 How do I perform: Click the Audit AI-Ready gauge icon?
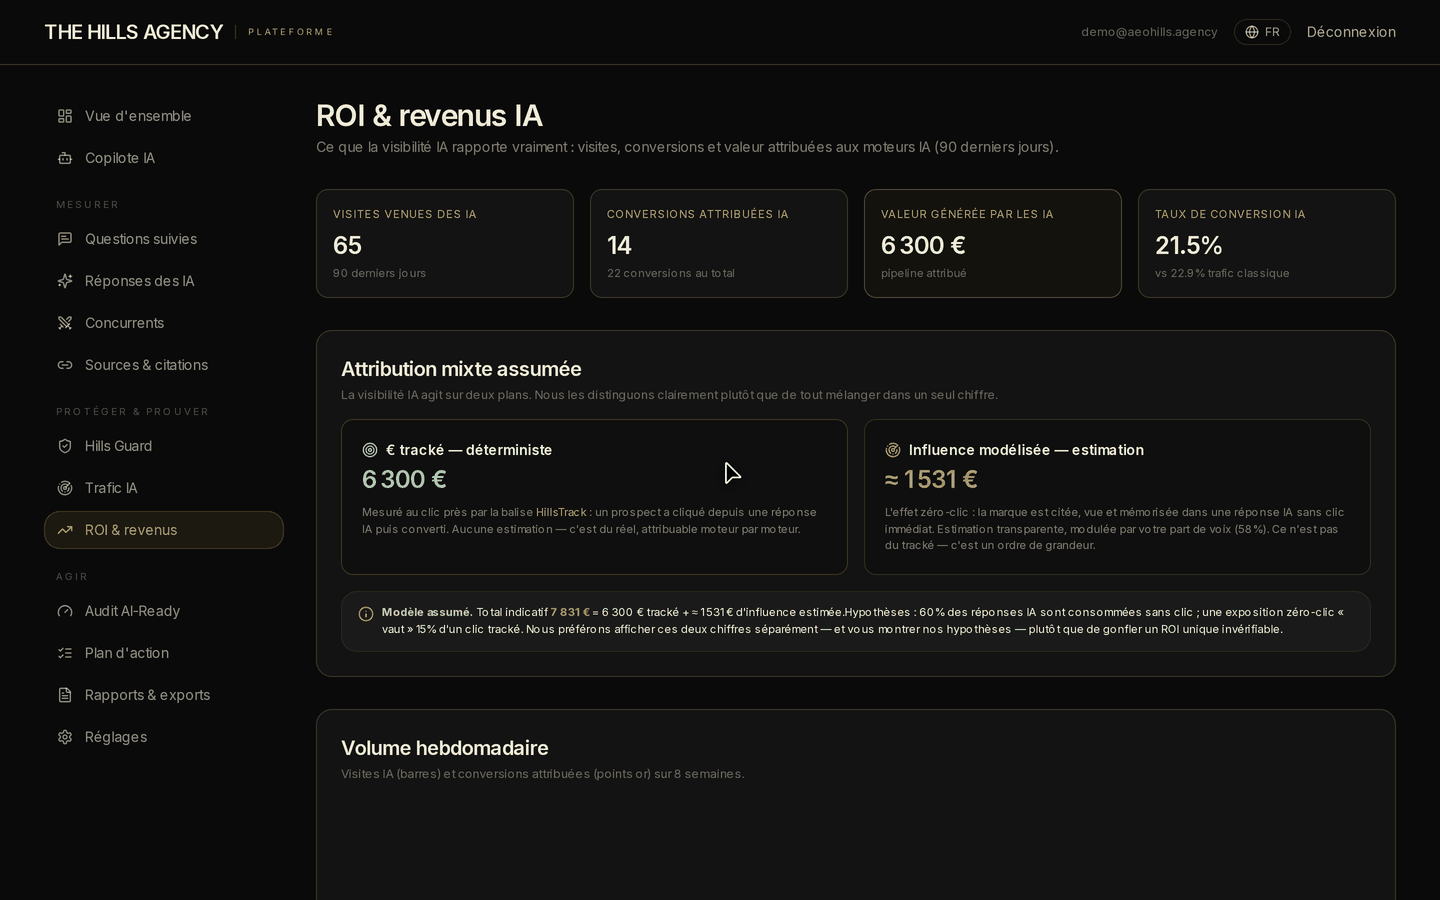coord(65,611)
